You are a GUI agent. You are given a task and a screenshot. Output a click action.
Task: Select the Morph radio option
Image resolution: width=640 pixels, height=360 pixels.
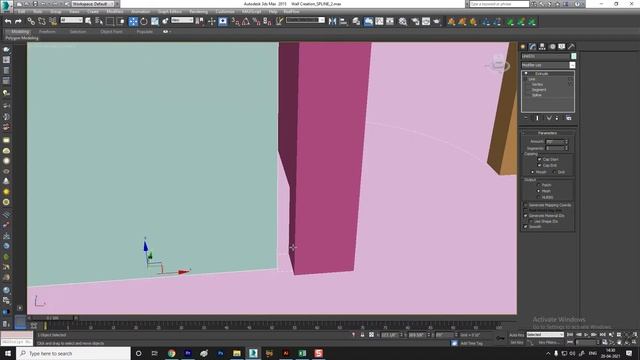point(533,172)
